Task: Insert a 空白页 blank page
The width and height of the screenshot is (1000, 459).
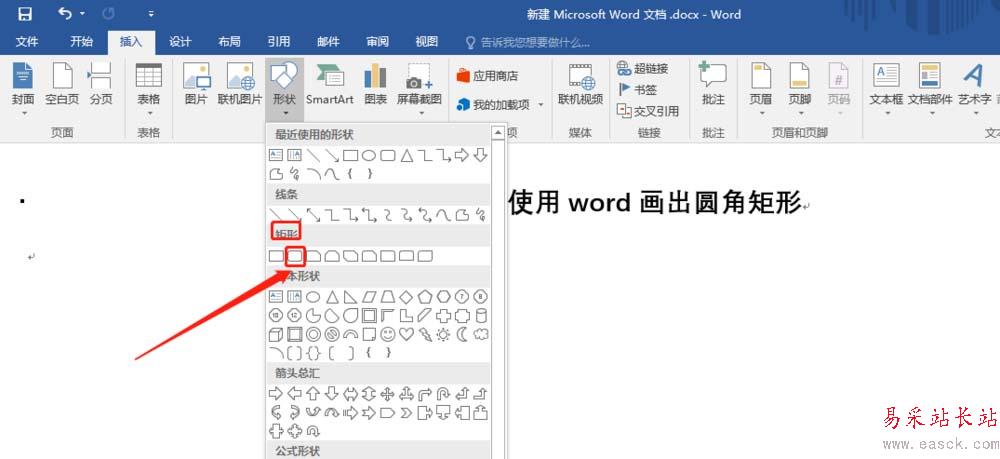Action: tap(62, 84)
